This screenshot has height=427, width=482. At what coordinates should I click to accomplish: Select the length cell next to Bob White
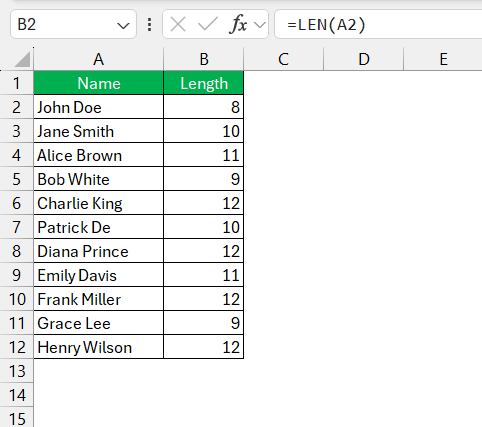coord(204,179)
